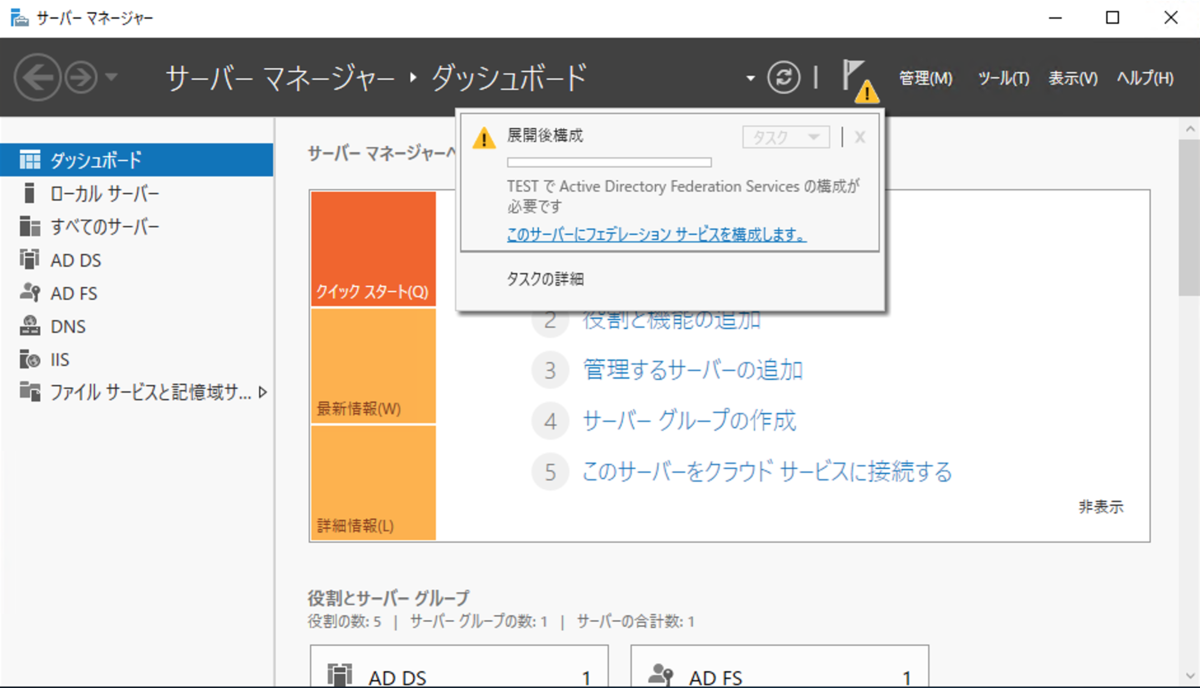Open the AD DS role page
The width and height of the screenshot is (1200, 688).
pyautogui.click(x=70, y=259)
